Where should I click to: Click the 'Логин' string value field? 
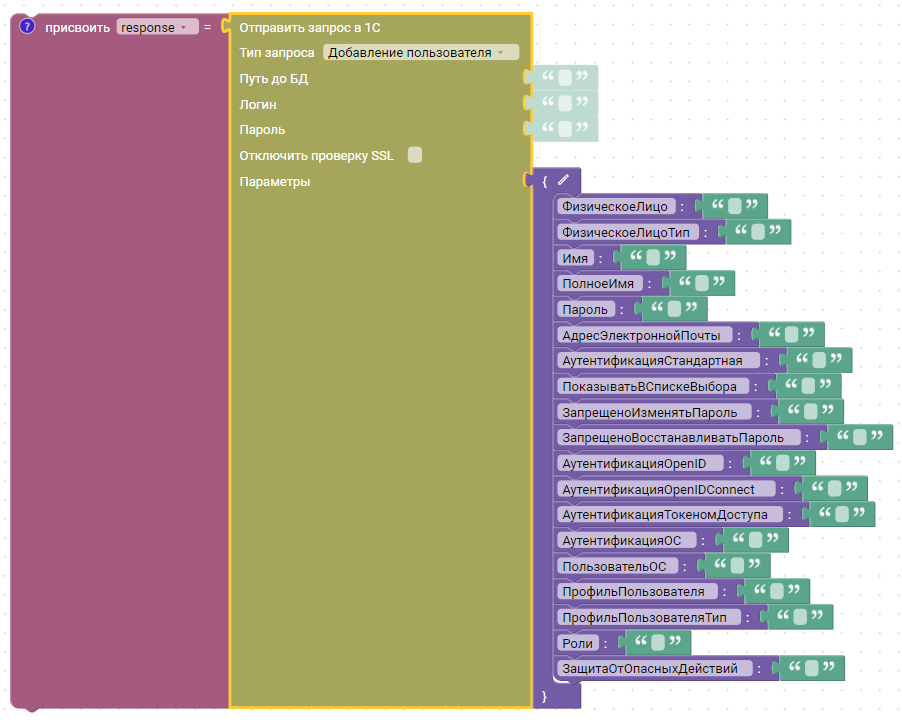click(x=566, y=104)
